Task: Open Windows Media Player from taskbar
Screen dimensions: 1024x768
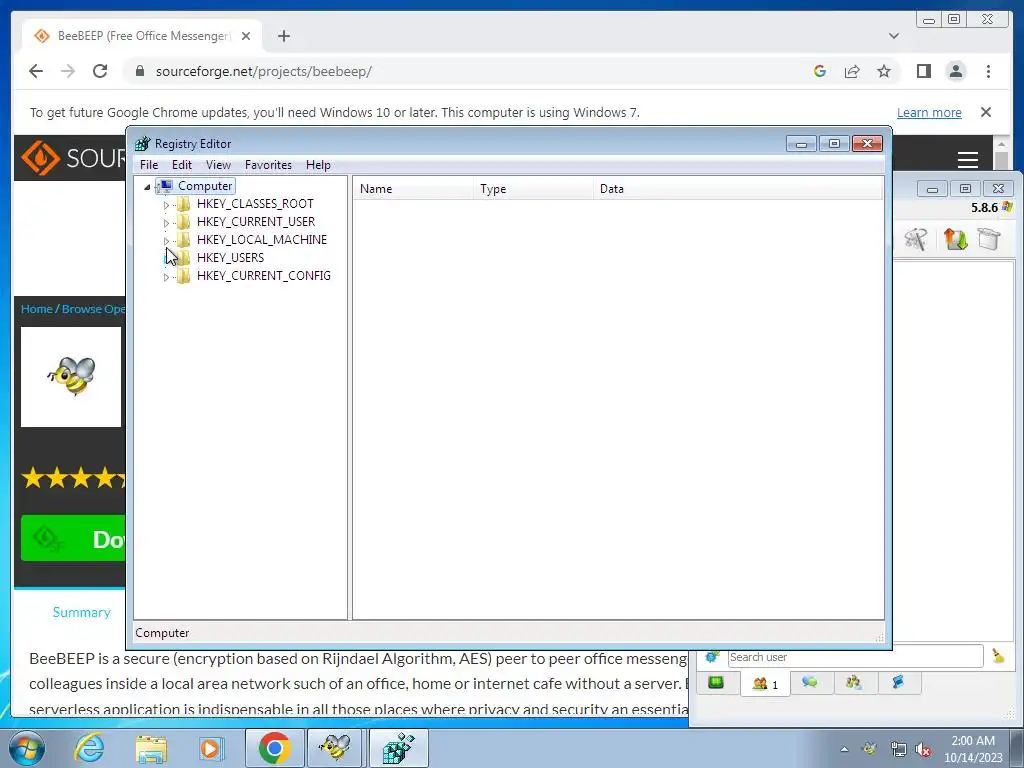Action: pos(210,748)
